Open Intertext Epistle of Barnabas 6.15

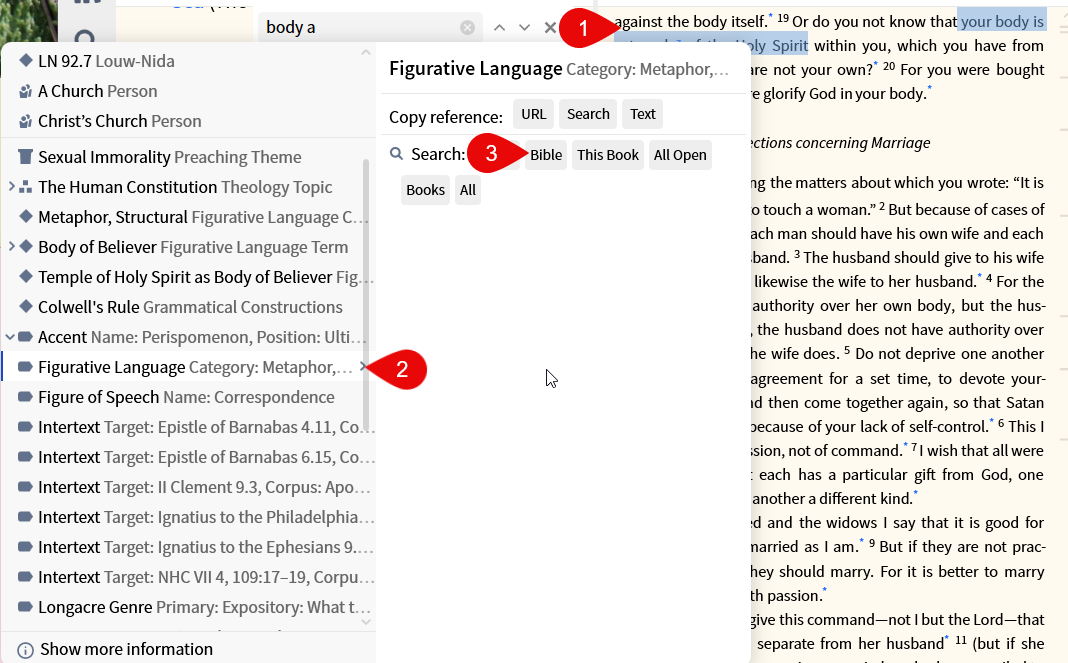(188, 457)
